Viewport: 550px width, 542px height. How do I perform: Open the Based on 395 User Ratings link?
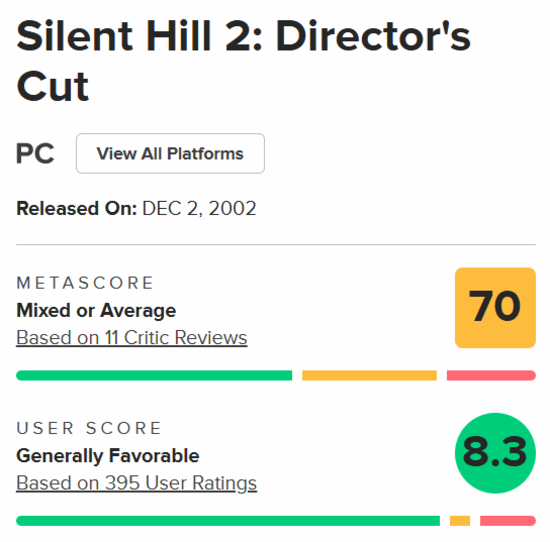pos(136,483)
